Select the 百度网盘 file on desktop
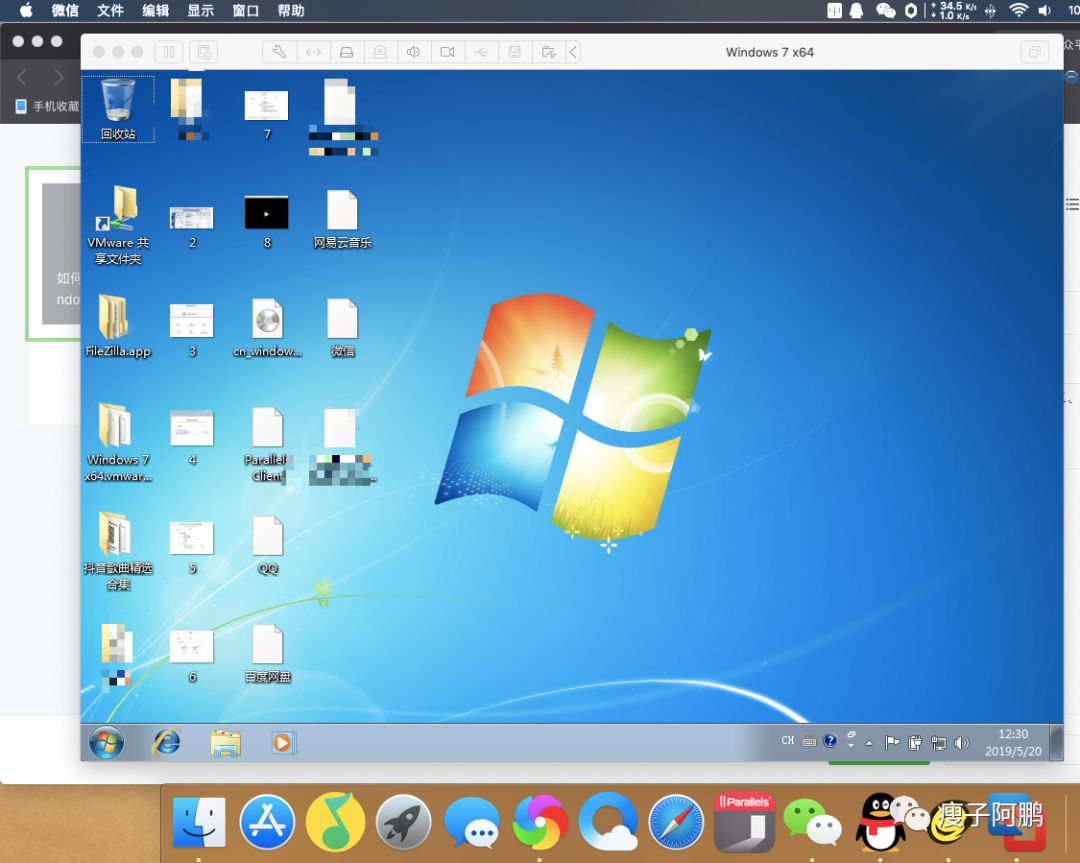 click(x=268, y=654)
